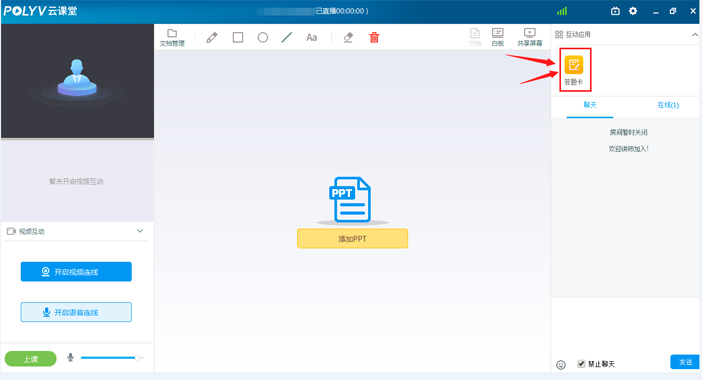Open the settings gear icon
Image resolution: width=702 pixels, height=380 pixels.
tap(633, 11)
